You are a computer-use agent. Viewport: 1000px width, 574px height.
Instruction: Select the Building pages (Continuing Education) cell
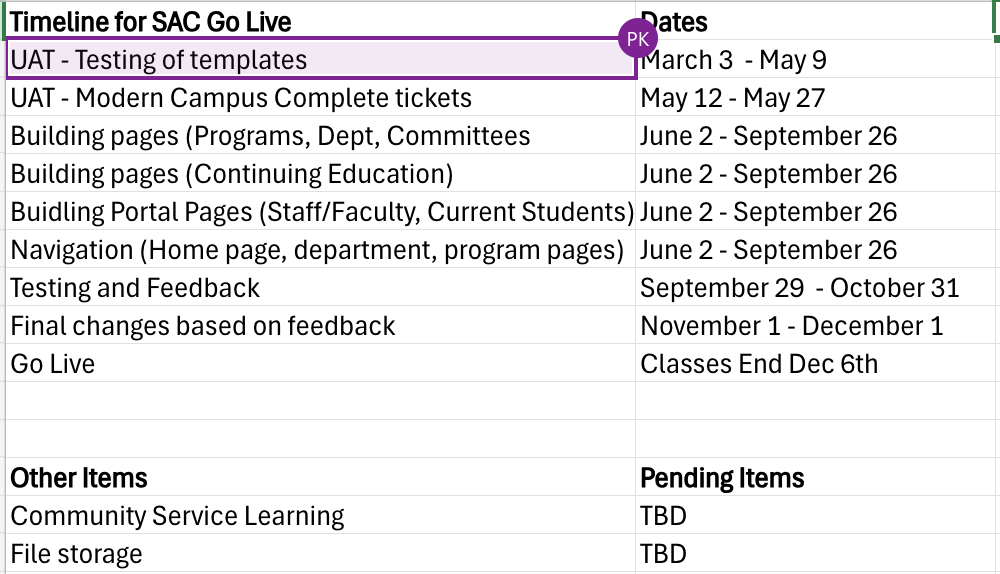click(232, 174)
